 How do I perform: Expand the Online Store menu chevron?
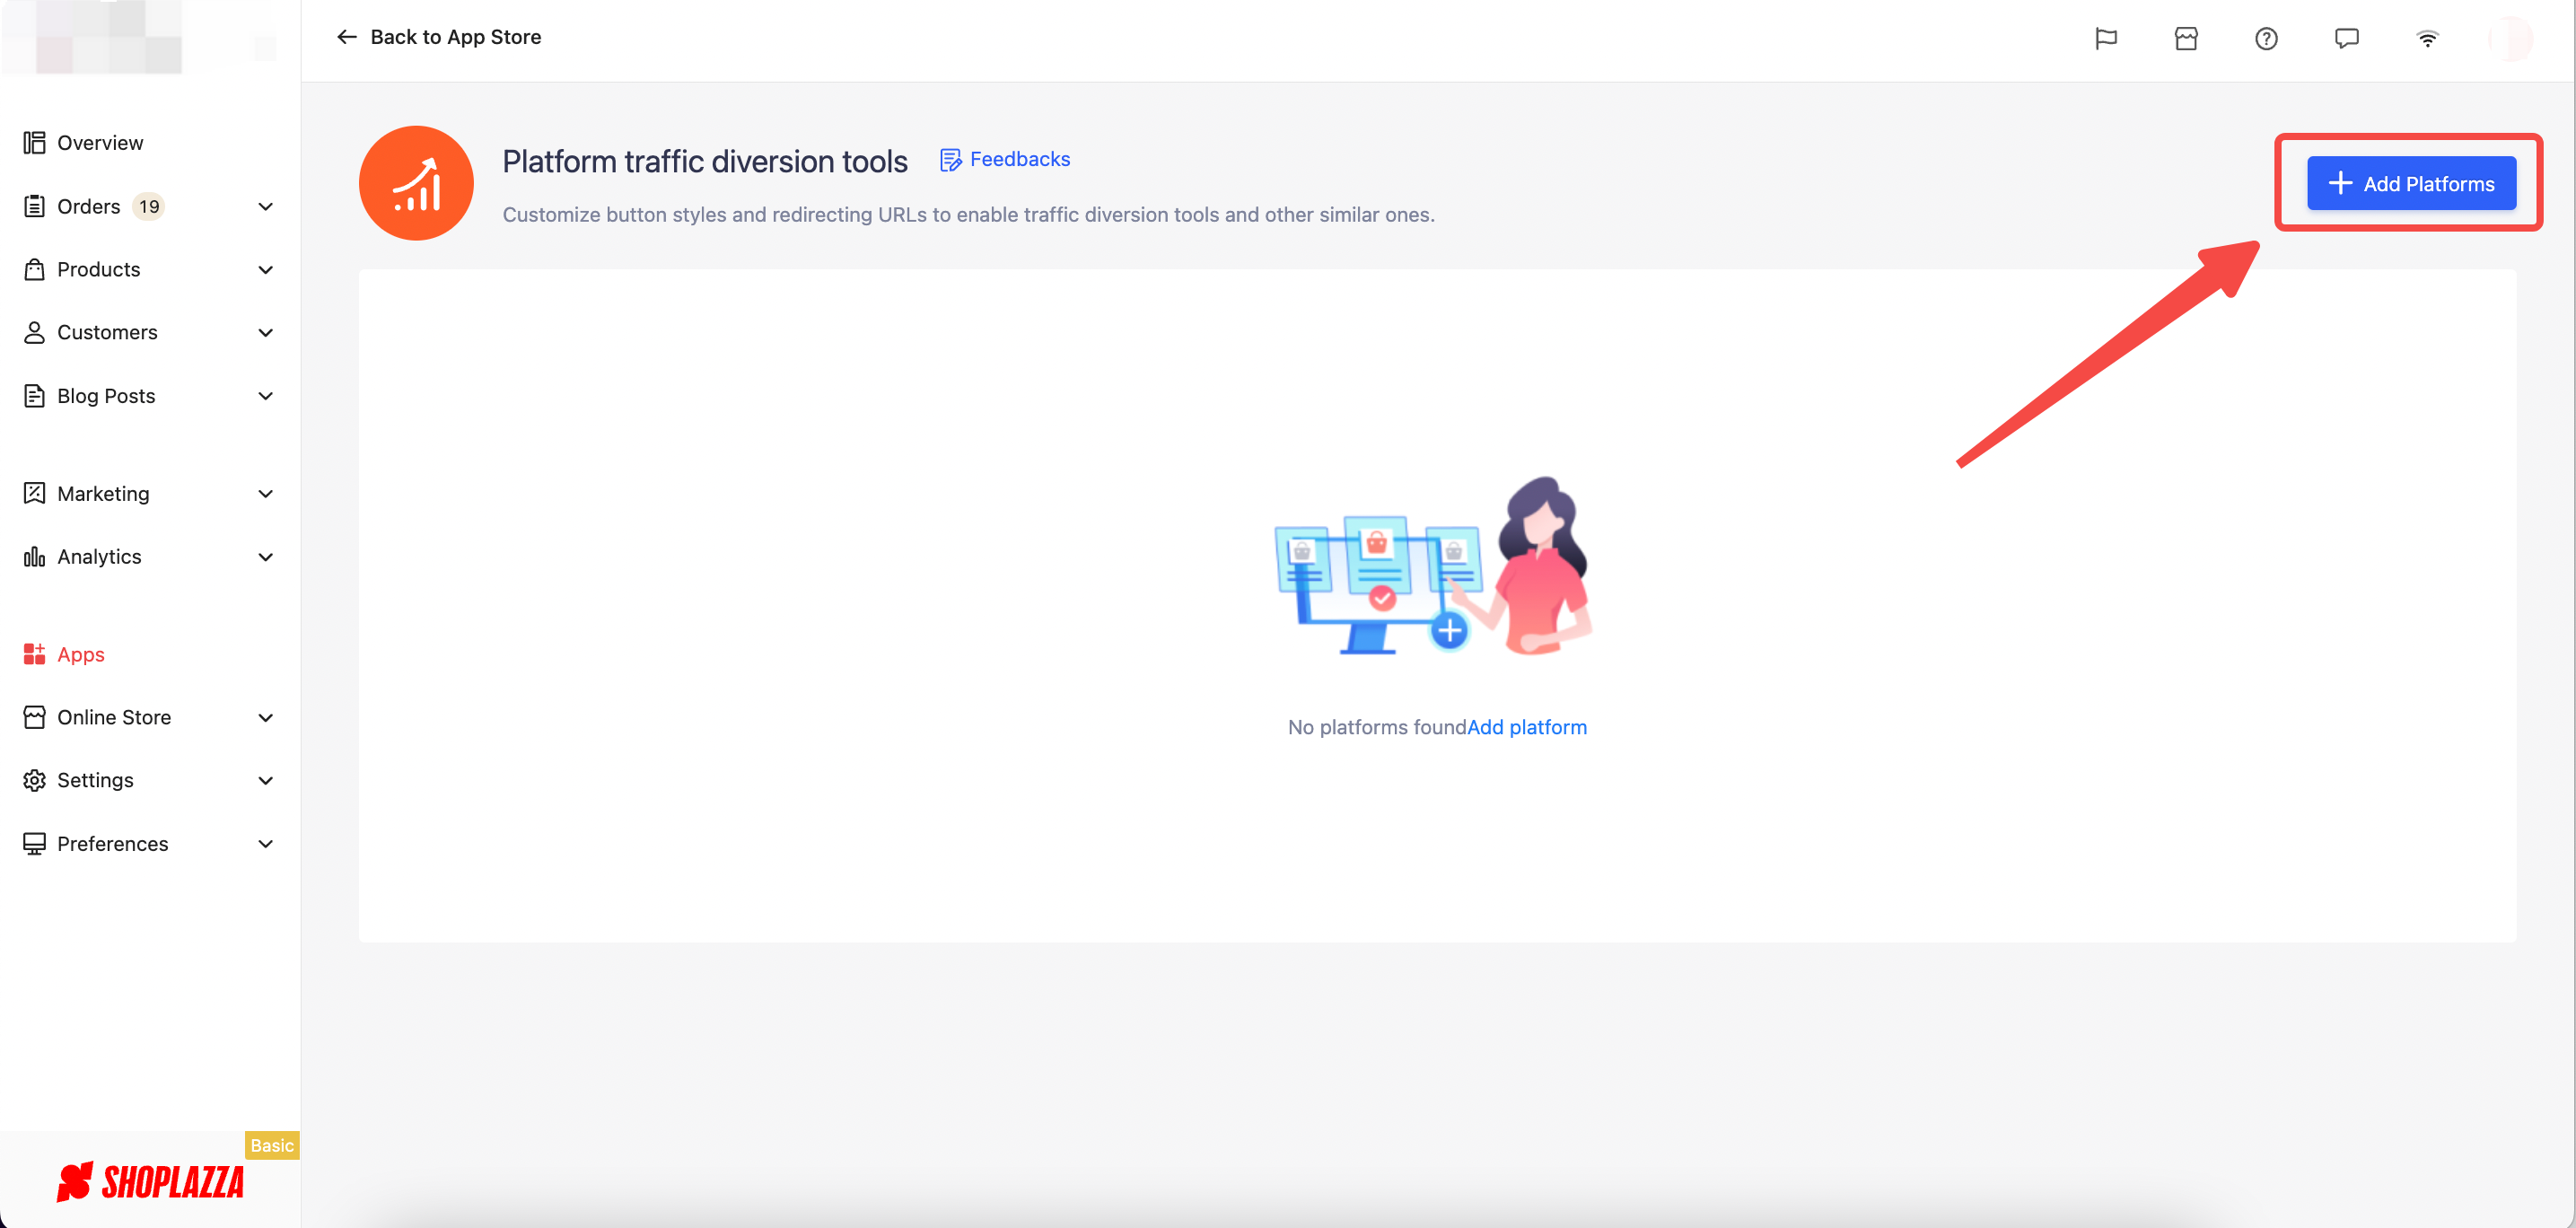(x=266, y=718)
